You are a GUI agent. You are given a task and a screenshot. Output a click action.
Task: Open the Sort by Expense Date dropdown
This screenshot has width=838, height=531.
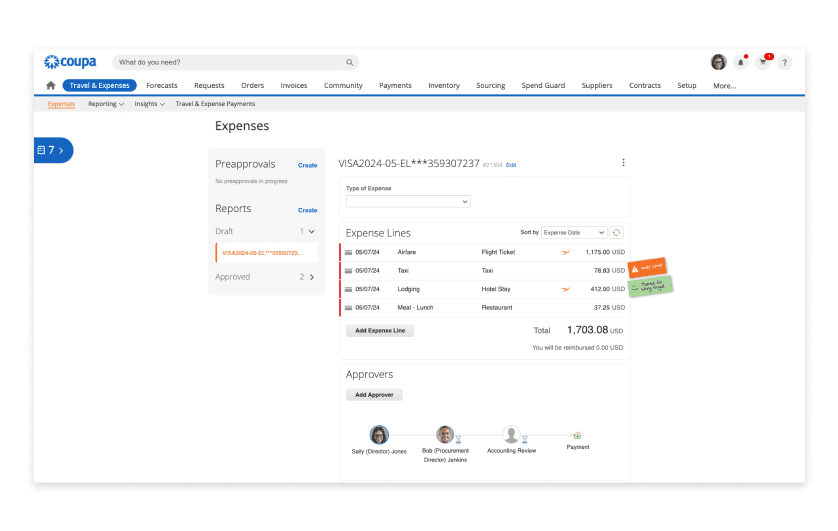(x=574, y=232)
